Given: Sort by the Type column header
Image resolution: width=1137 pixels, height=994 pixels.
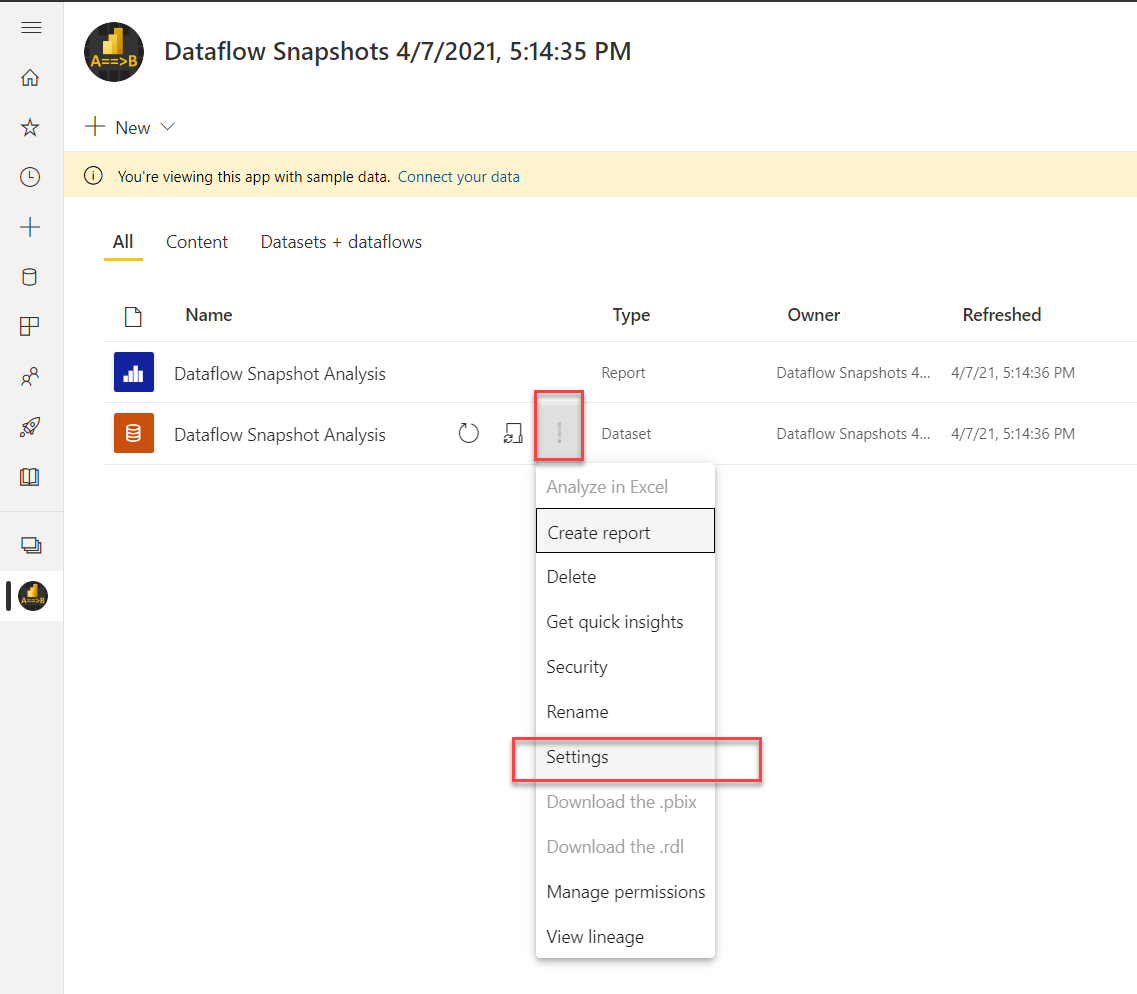Looking at the screenshot, I should coord(631,315).
